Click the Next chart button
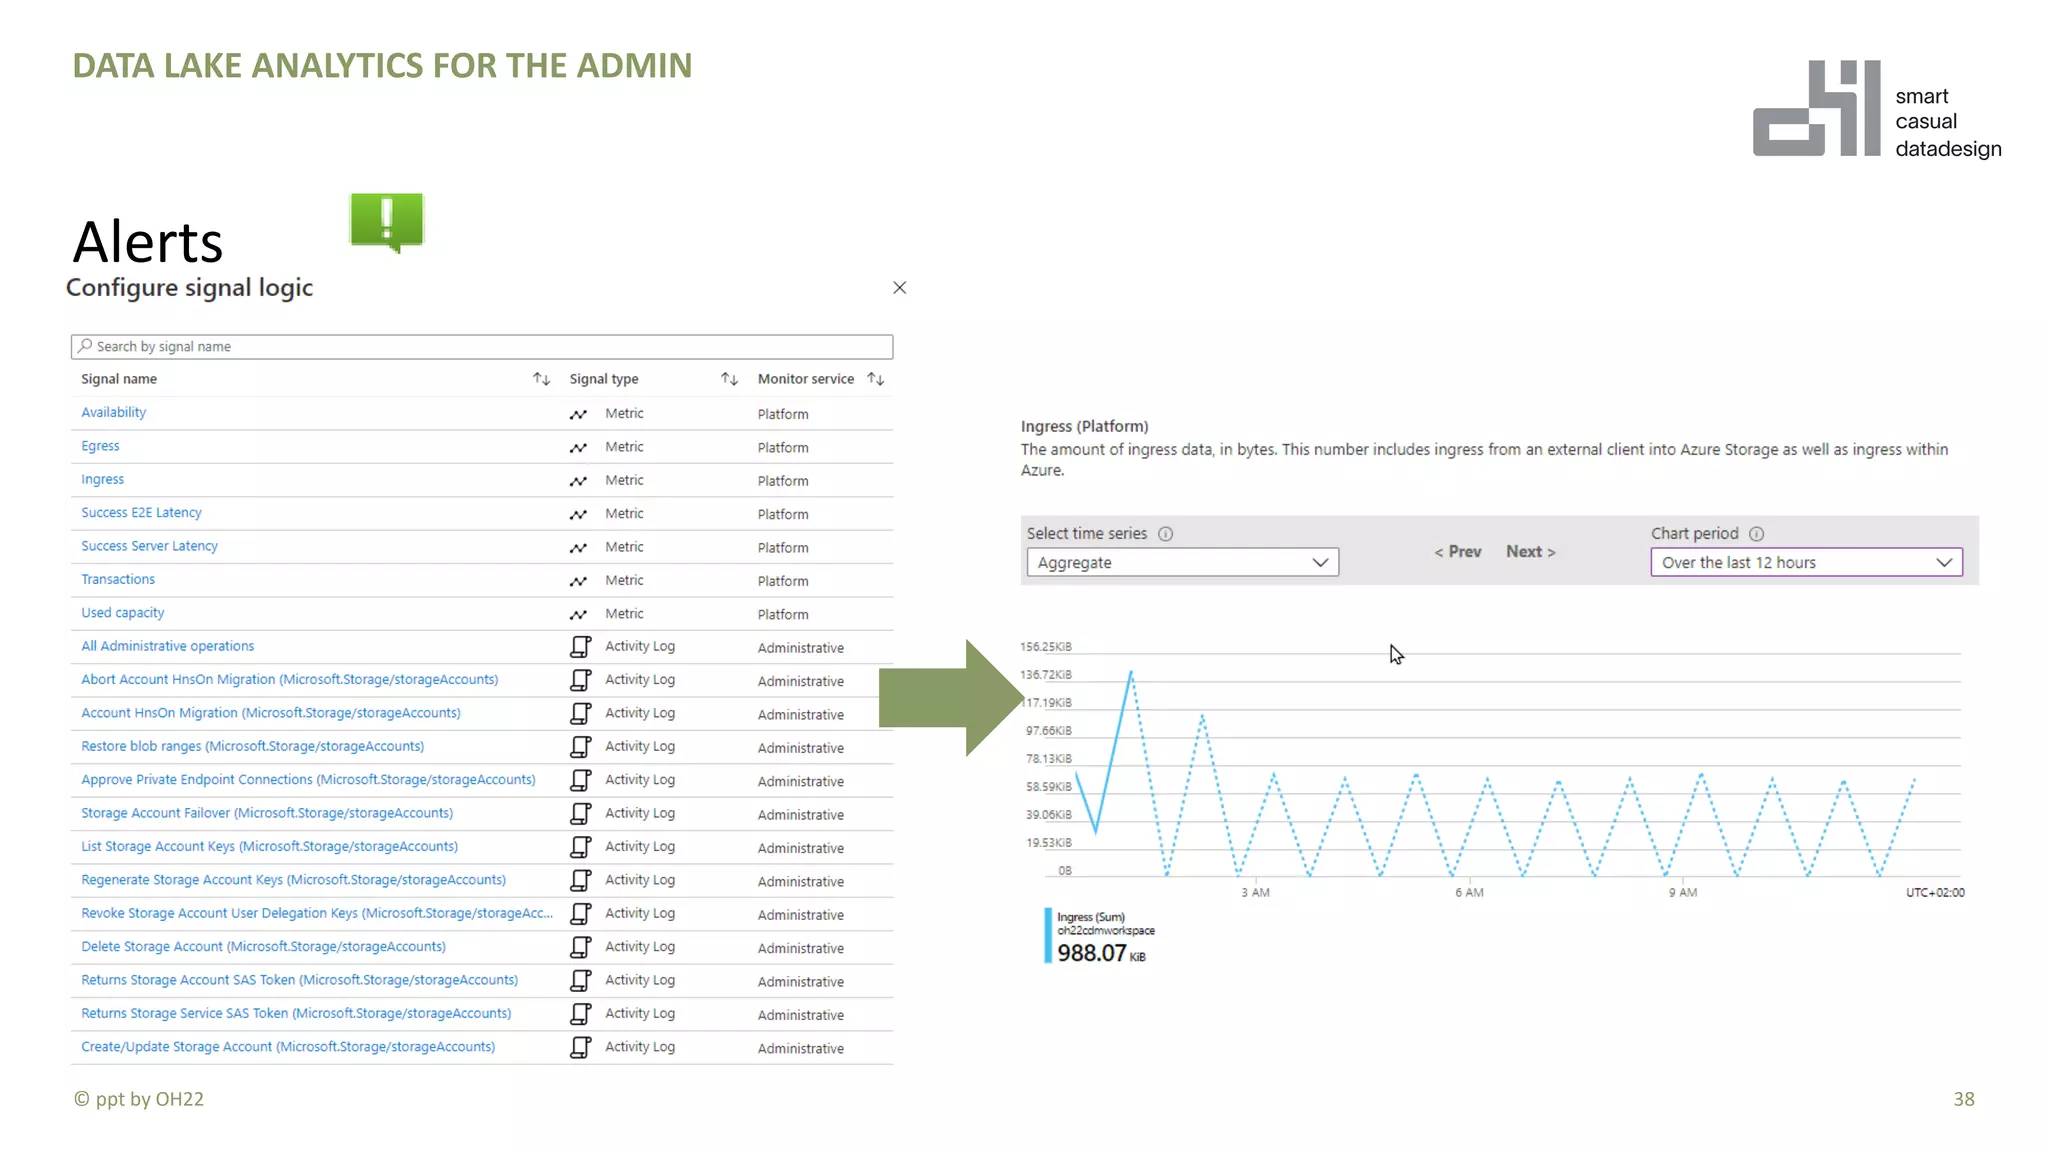Viewport: 2048px width, 1152px height. click(1531, 552)
